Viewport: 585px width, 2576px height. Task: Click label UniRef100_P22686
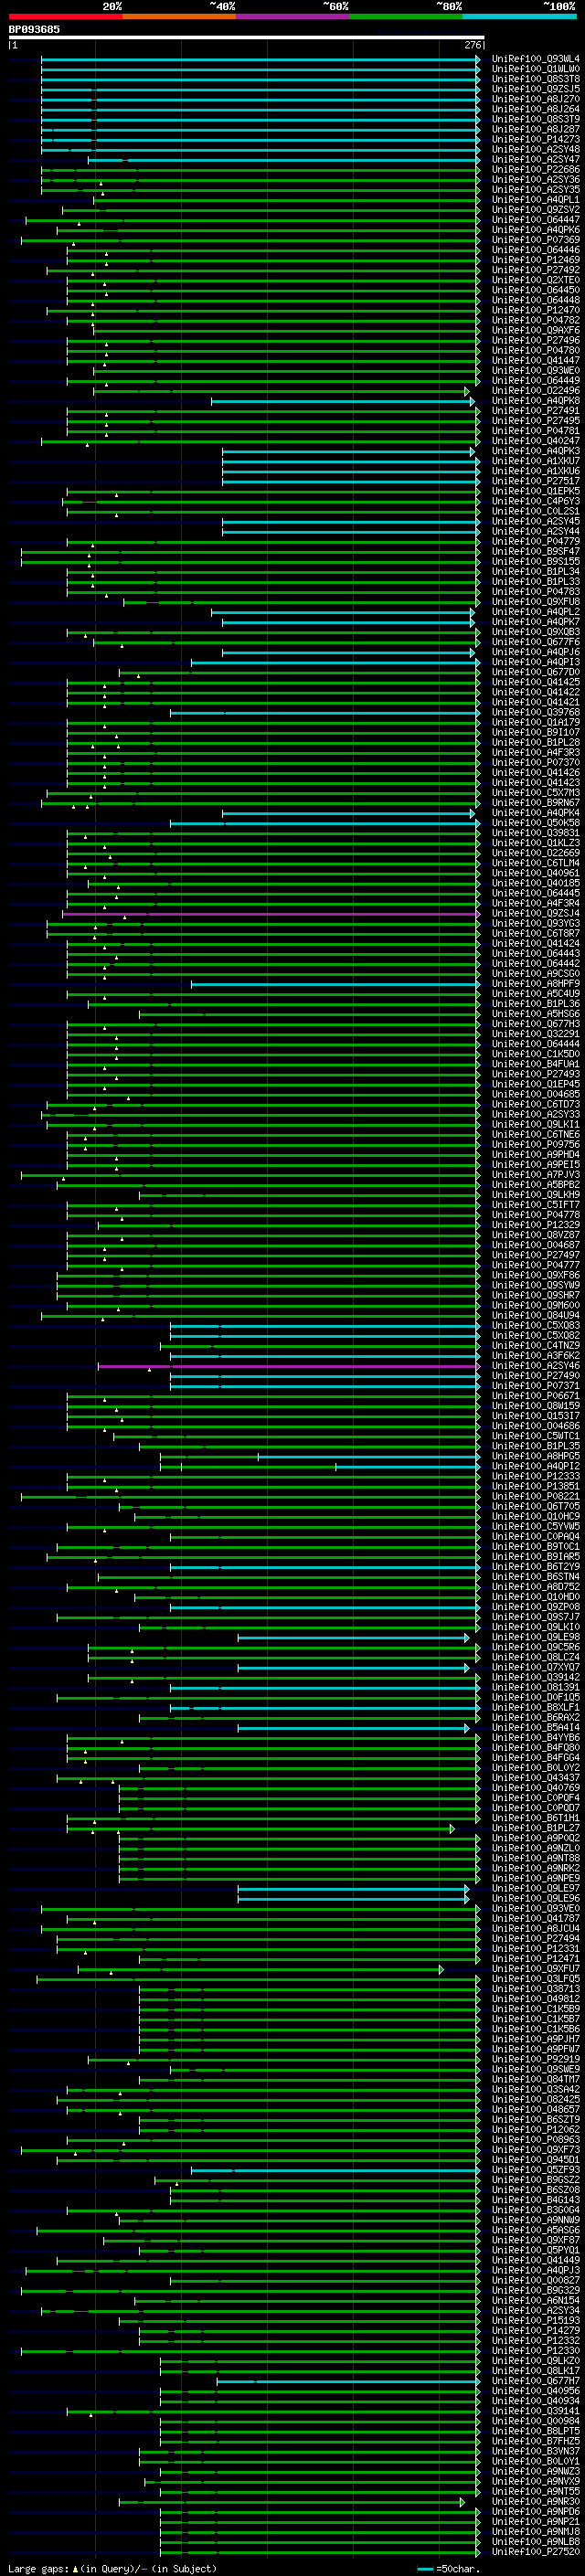tap(536, 170)
